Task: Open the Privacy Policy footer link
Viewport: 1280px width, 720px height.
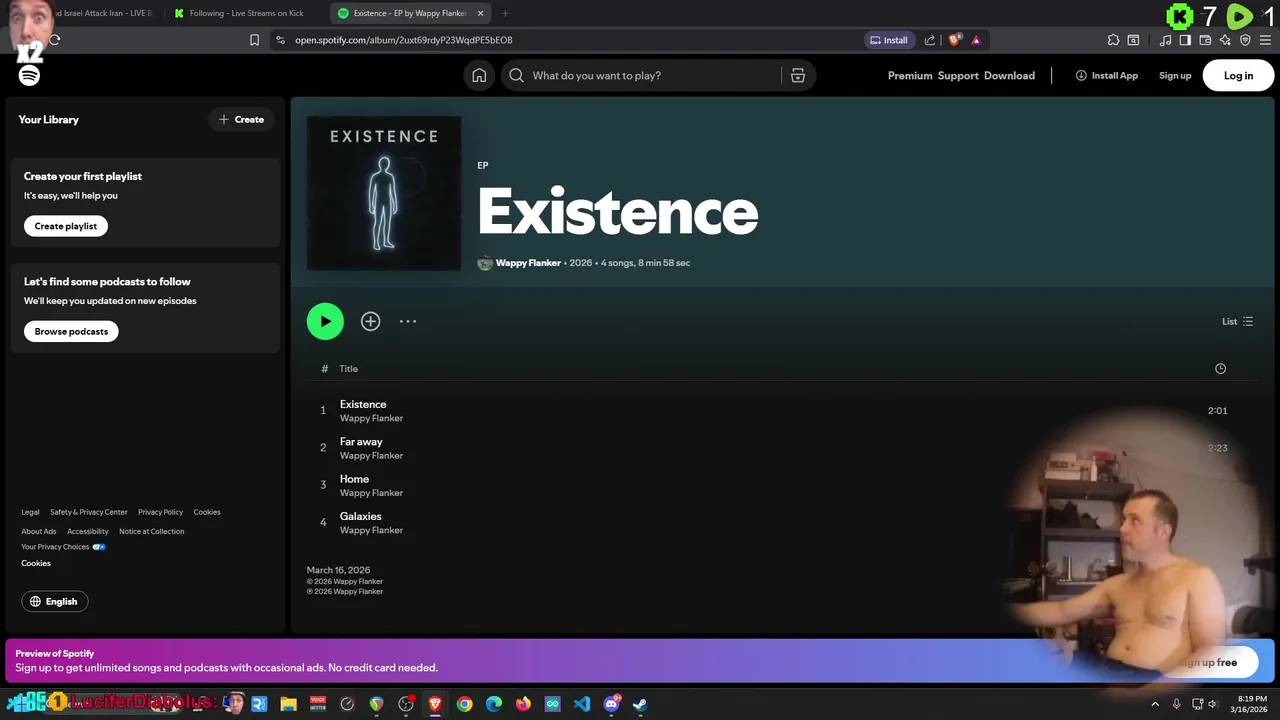Action: pyautogui.click(x=160, y=512)
